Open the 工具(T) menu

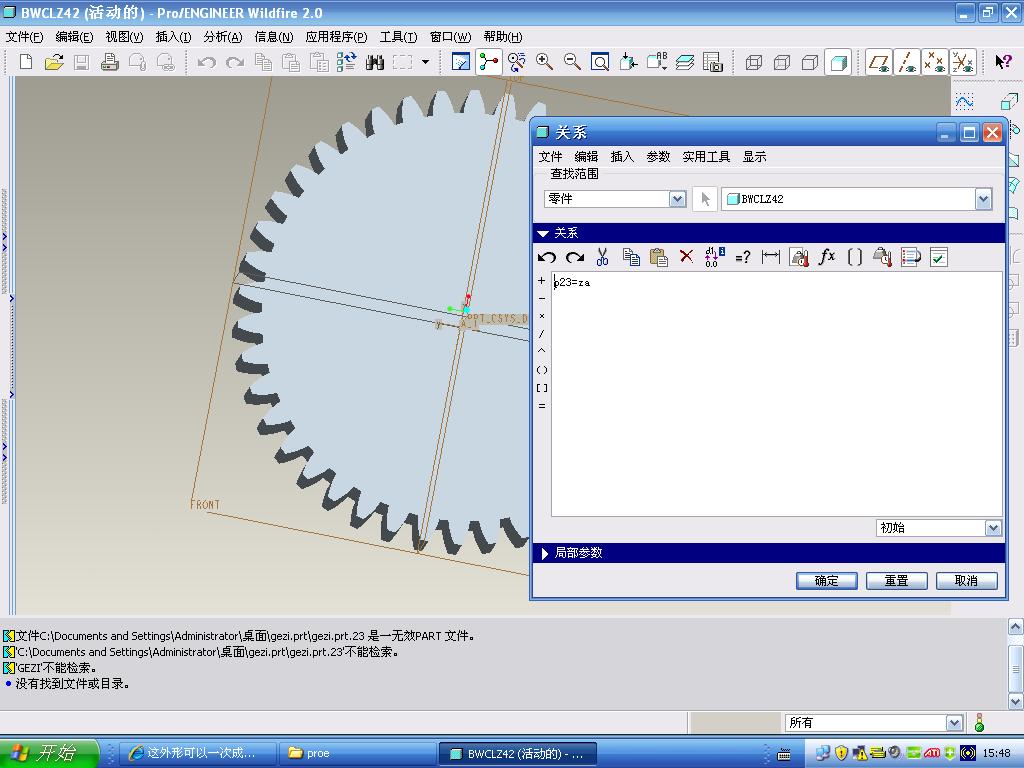pyautogui.click(x=398, y=37)
